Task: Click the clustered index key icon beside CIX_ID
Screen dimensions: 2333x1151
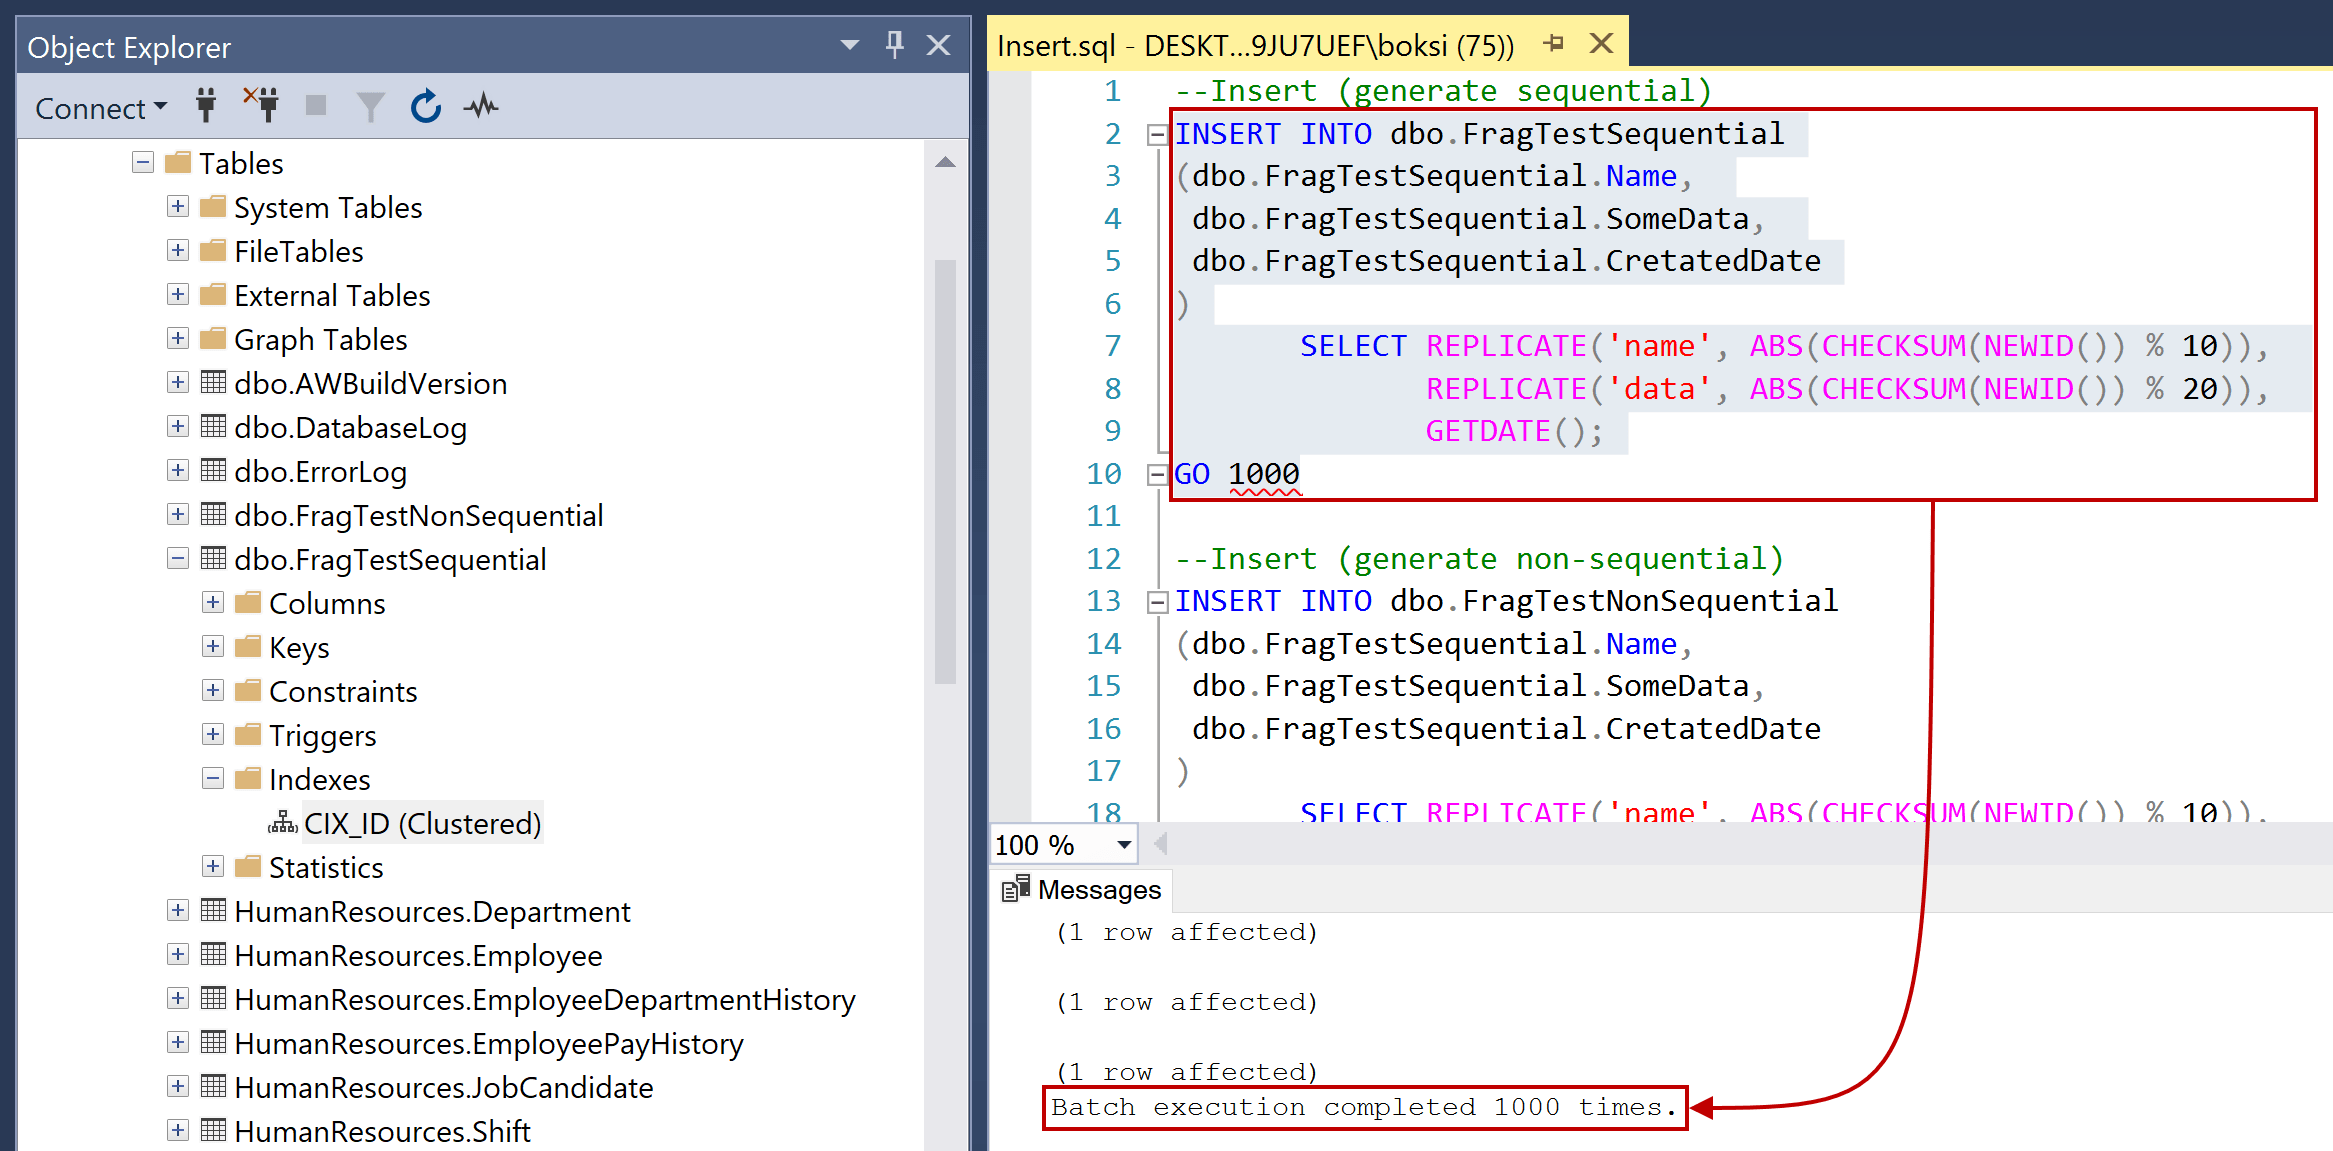Action: (282, 822)
